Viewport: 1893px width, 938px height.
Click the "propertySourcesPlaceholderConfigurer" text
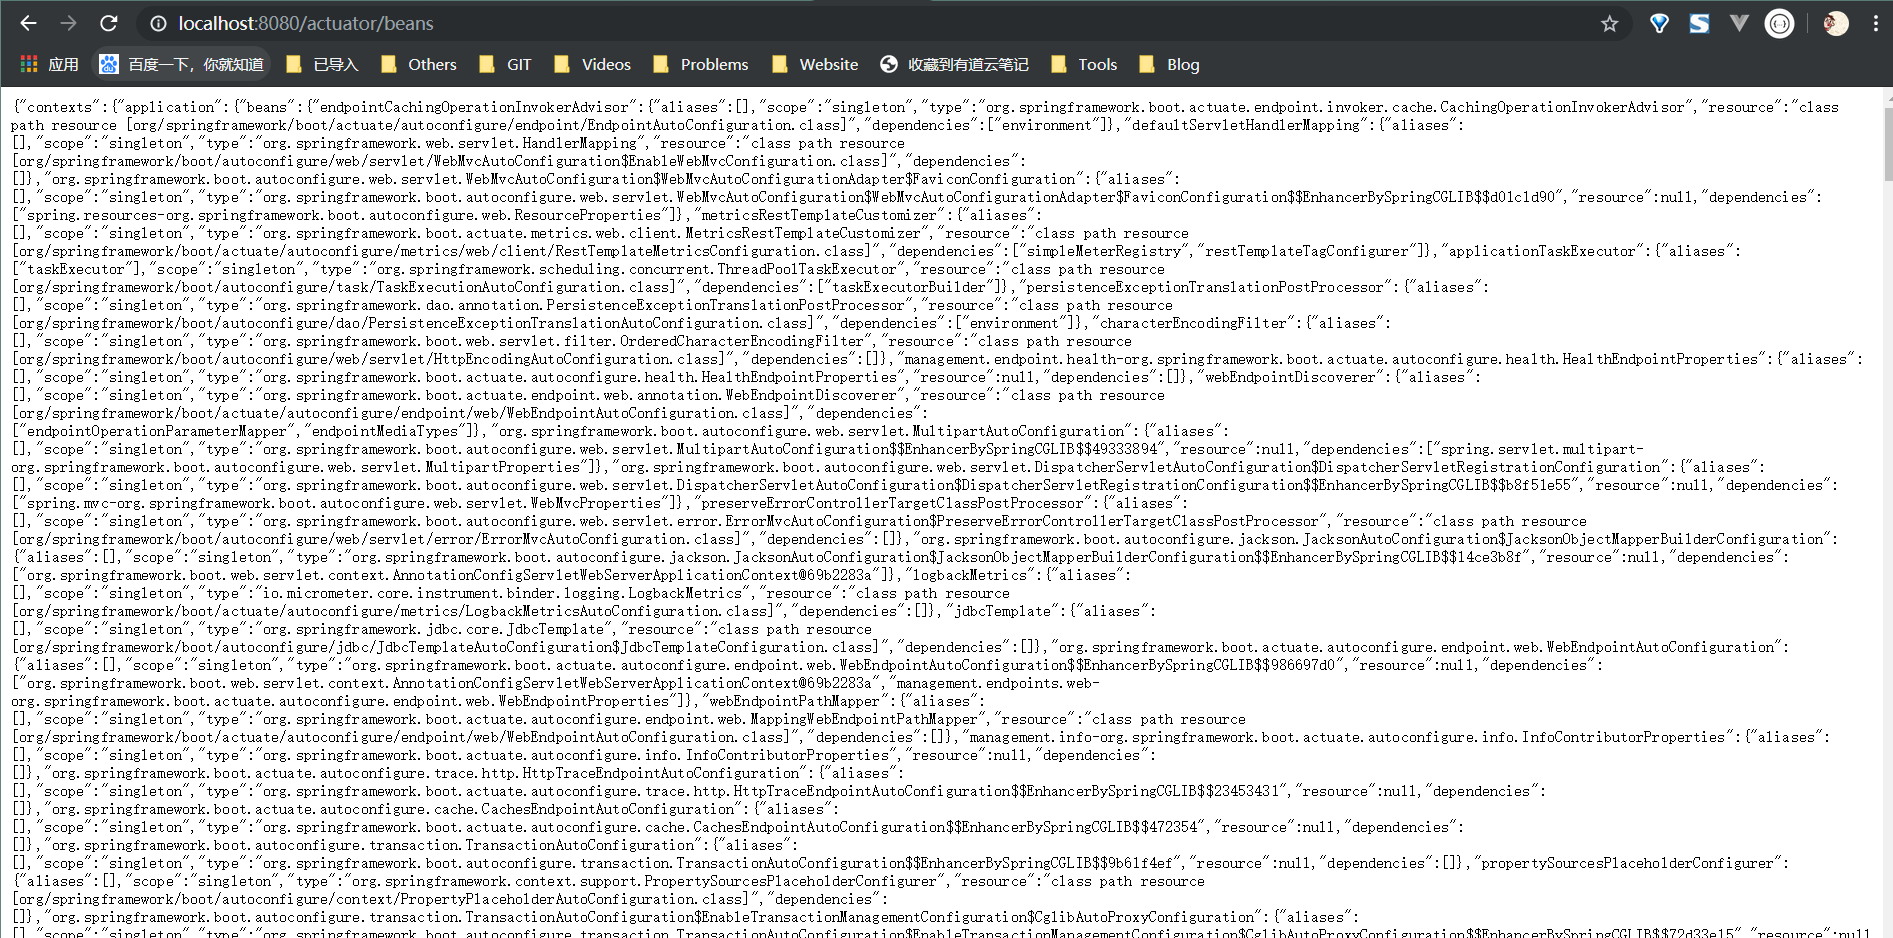click(x=1628, y=863)
